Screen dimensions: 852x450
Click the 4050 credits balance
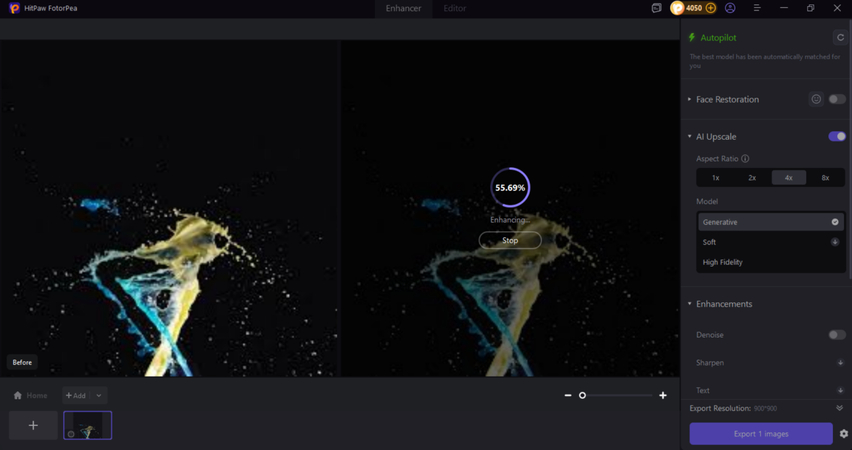(694, 8)
